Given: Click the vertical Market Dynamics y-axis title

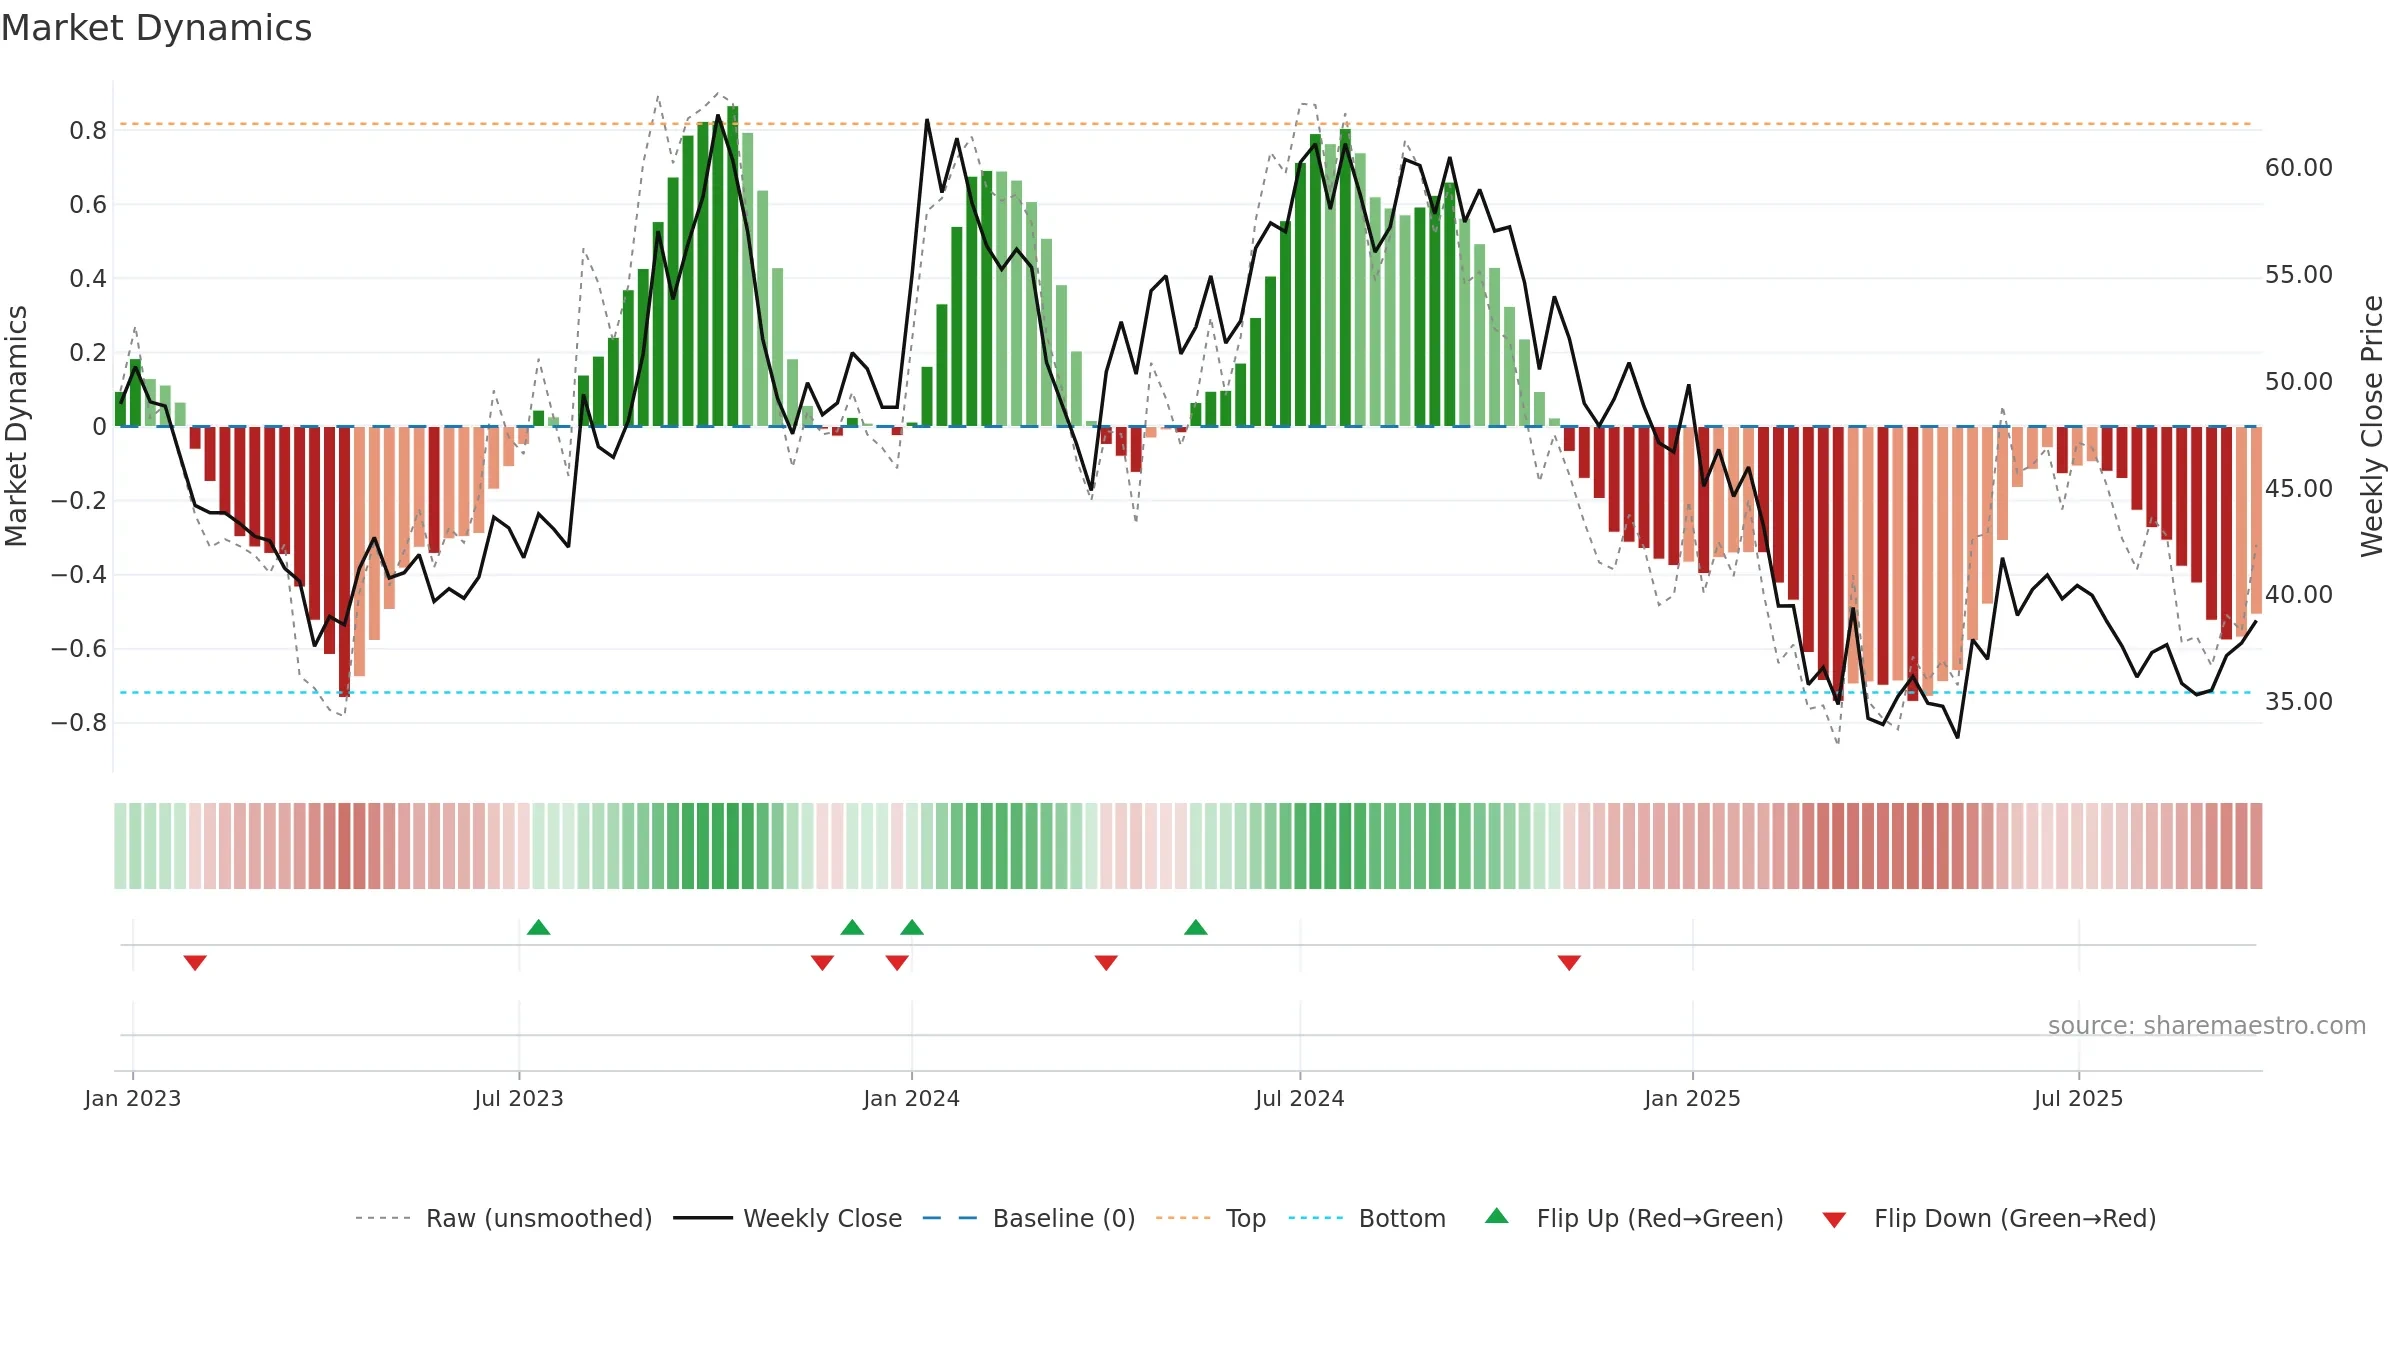Looking at the screenshot, I should pos(16,426).
